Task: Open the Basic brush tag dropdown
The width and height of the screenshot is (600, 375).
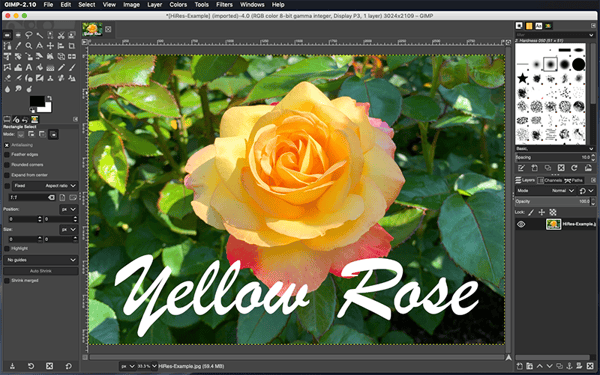Action: point(592,148)
